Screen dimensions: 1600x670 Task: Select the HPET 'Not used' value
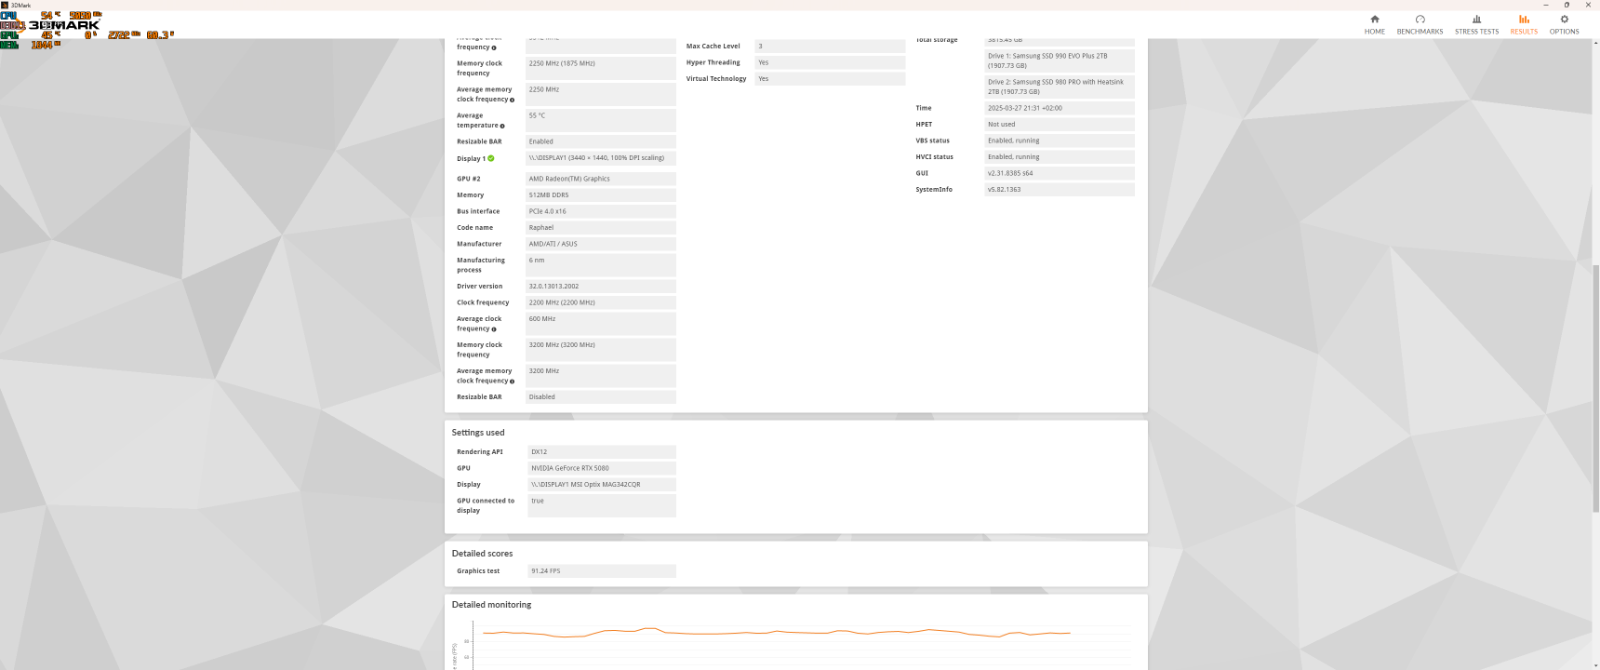pyautogui.click(x=1059, y=124)
